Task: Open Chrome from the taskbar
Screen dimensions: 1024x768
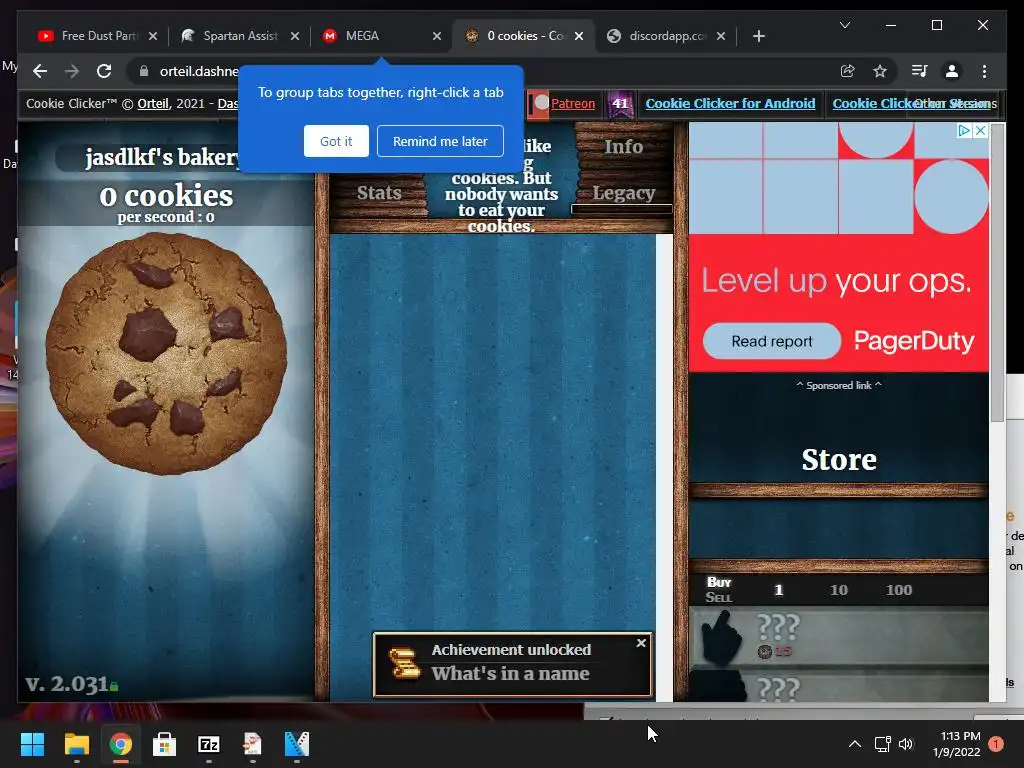Action: (121, 744)
